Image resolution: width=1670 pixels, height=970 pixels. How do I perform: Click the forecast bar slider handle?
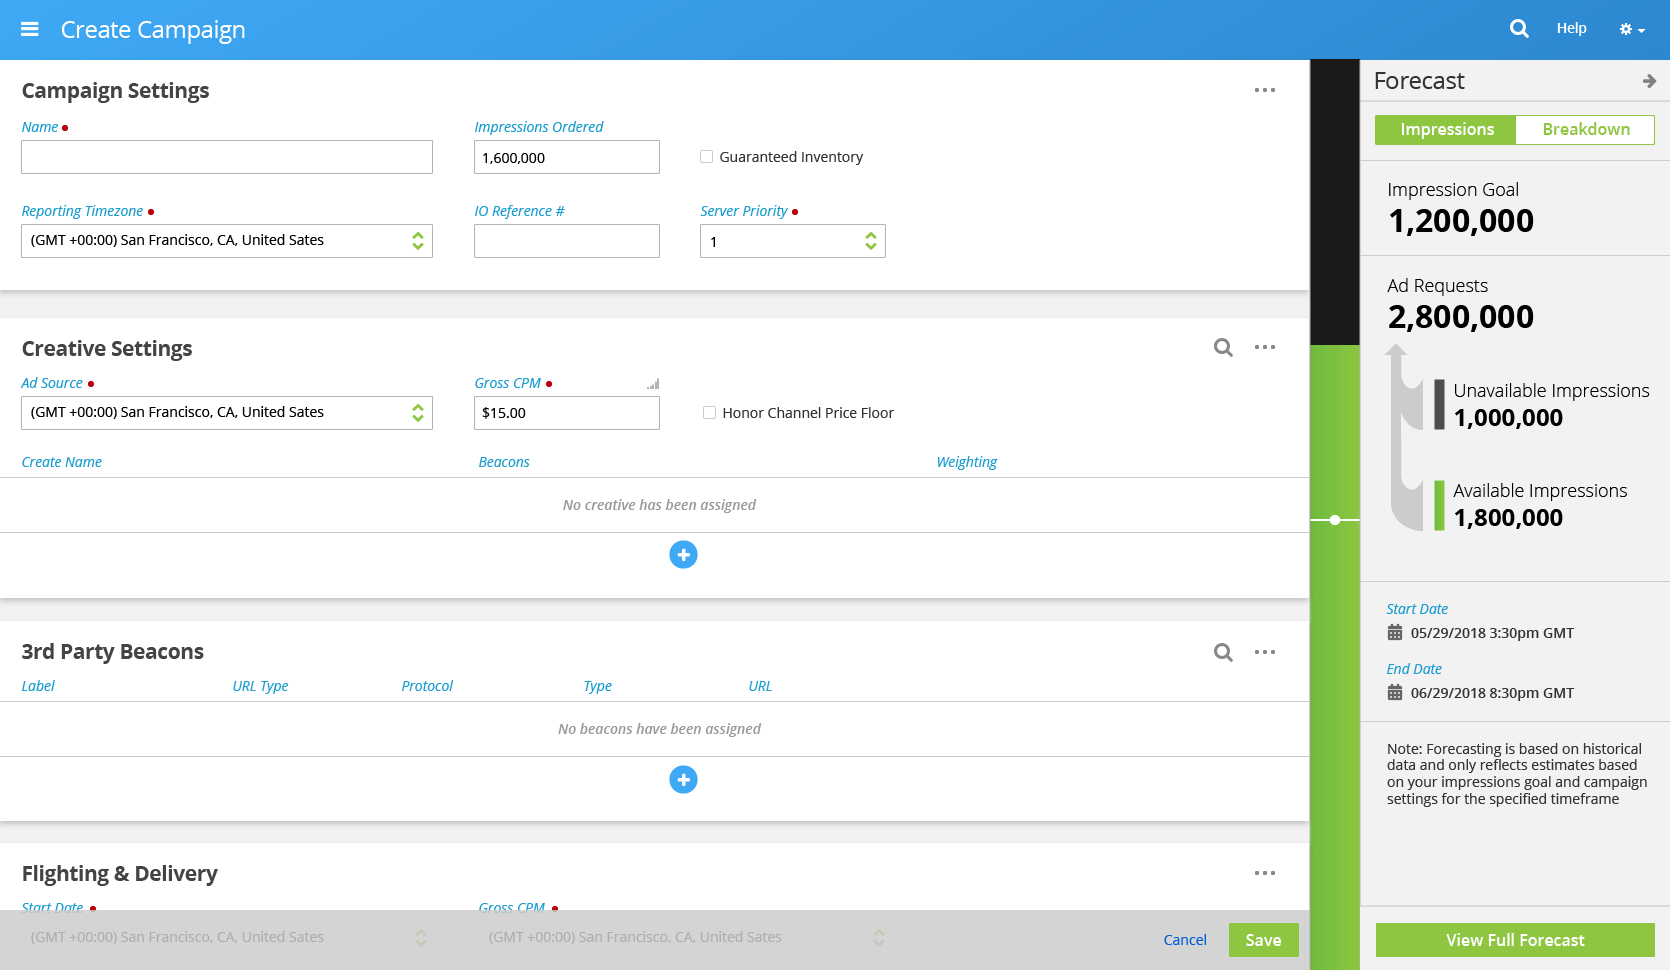click(x=1335, y=520)
